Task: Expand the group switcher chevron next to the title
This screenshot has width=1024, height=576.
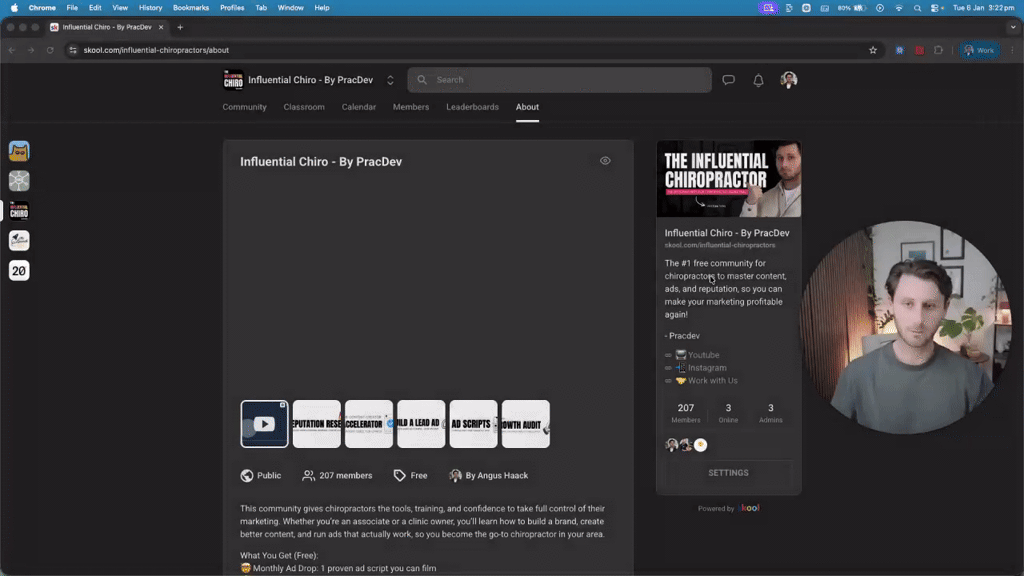Action: click(x=390, y=79)
